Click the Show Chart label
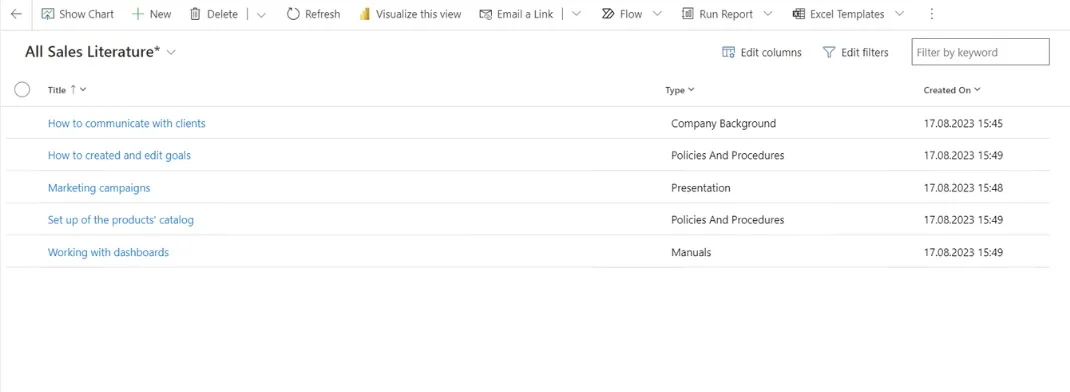Image resolution: width=1070 pixels, height=392 pixels. [x=87, y=14]
